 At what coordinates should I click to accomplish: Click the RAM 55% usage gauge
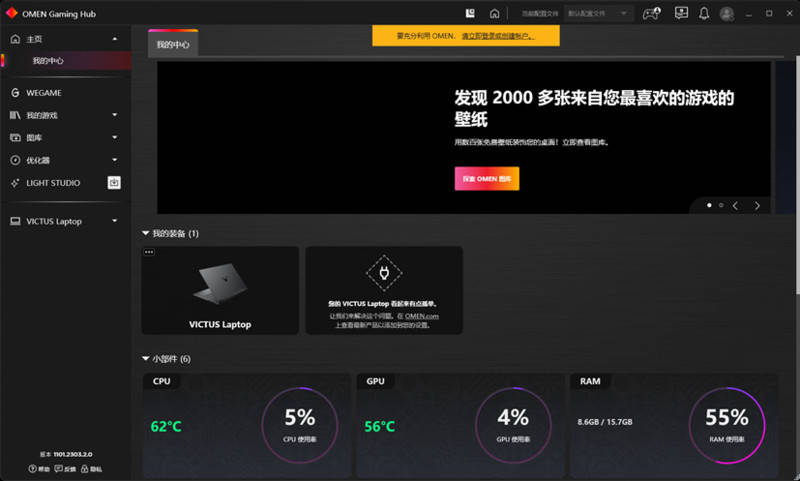[727, 425]
